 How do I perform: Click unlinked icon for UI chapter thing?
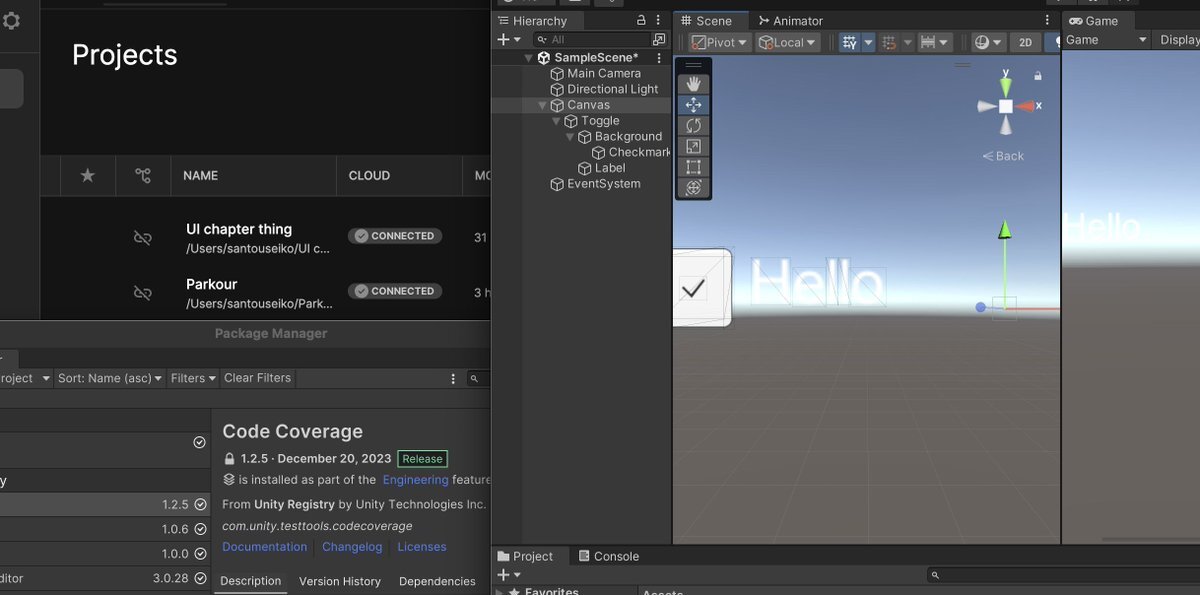[143, 238]
